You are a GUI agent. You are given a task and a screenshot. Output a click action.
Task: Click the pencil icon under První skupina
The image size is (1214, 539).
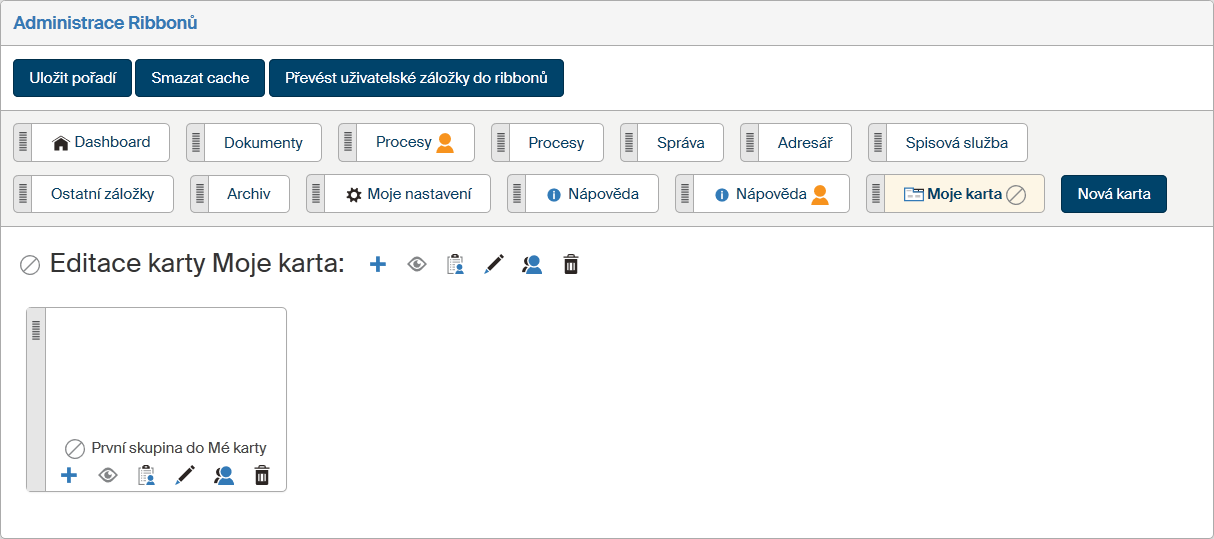tap(185, 476)
